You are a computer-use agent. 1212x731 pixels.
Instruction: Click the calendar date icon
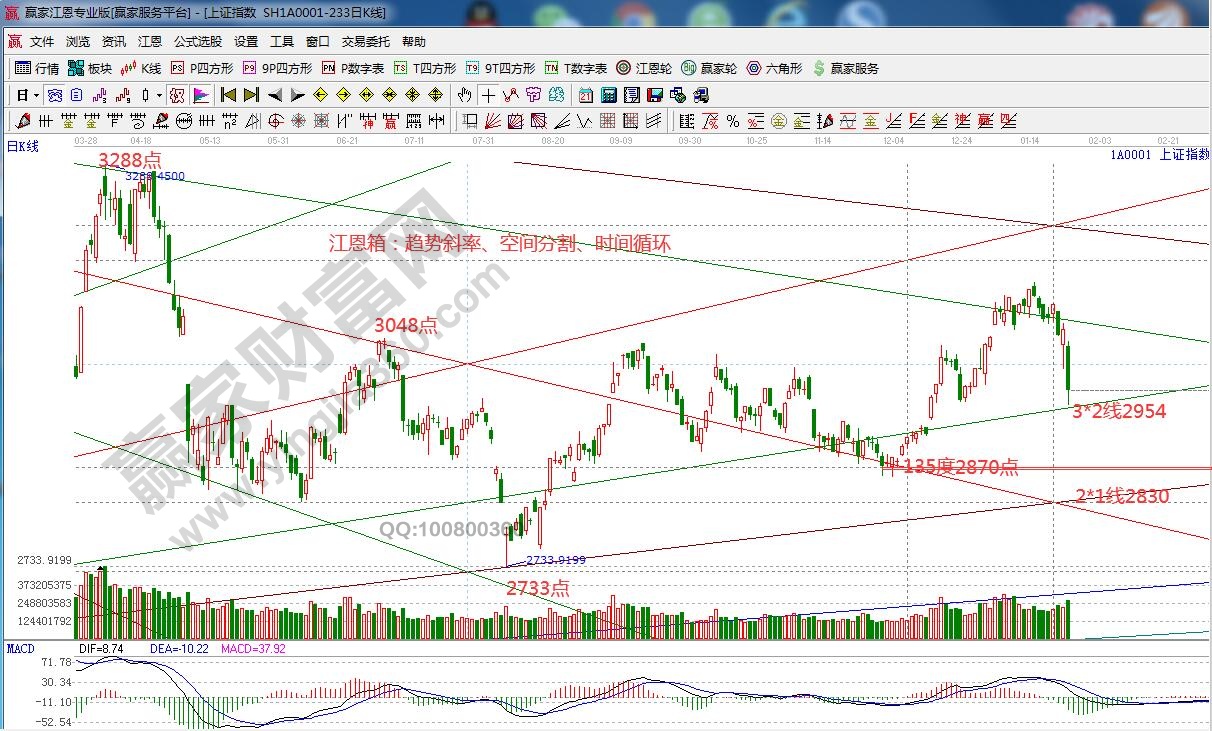(x=585, y=96)
